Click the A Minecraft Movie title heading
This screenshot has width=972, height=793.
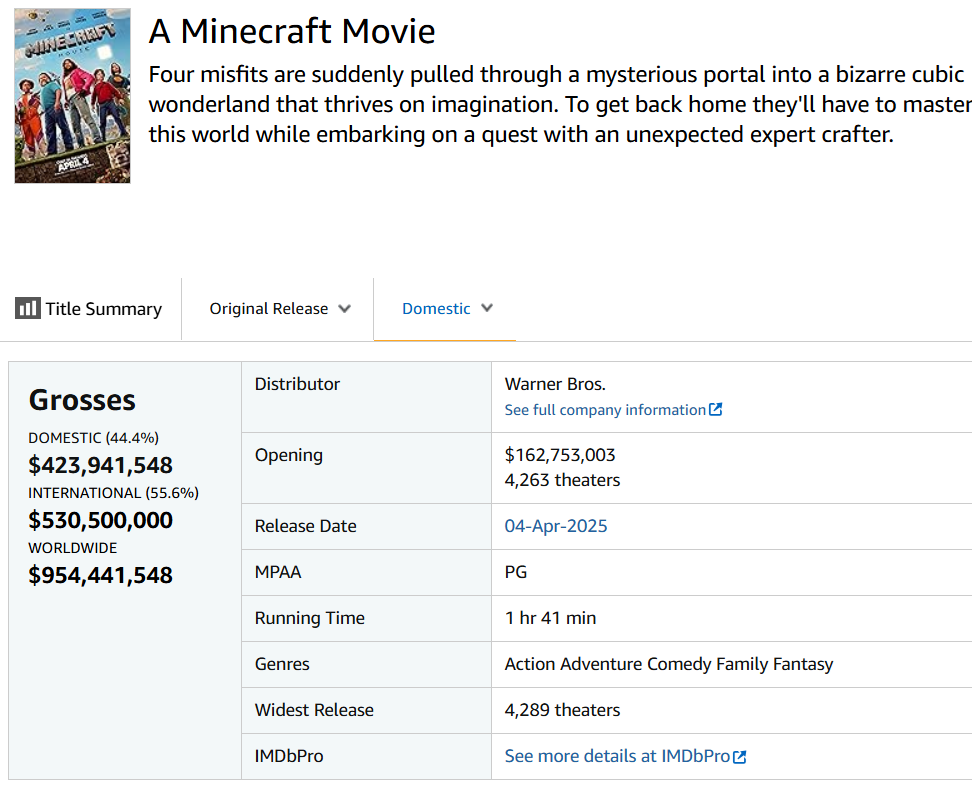pyautogui.click(x=292, y=31)
